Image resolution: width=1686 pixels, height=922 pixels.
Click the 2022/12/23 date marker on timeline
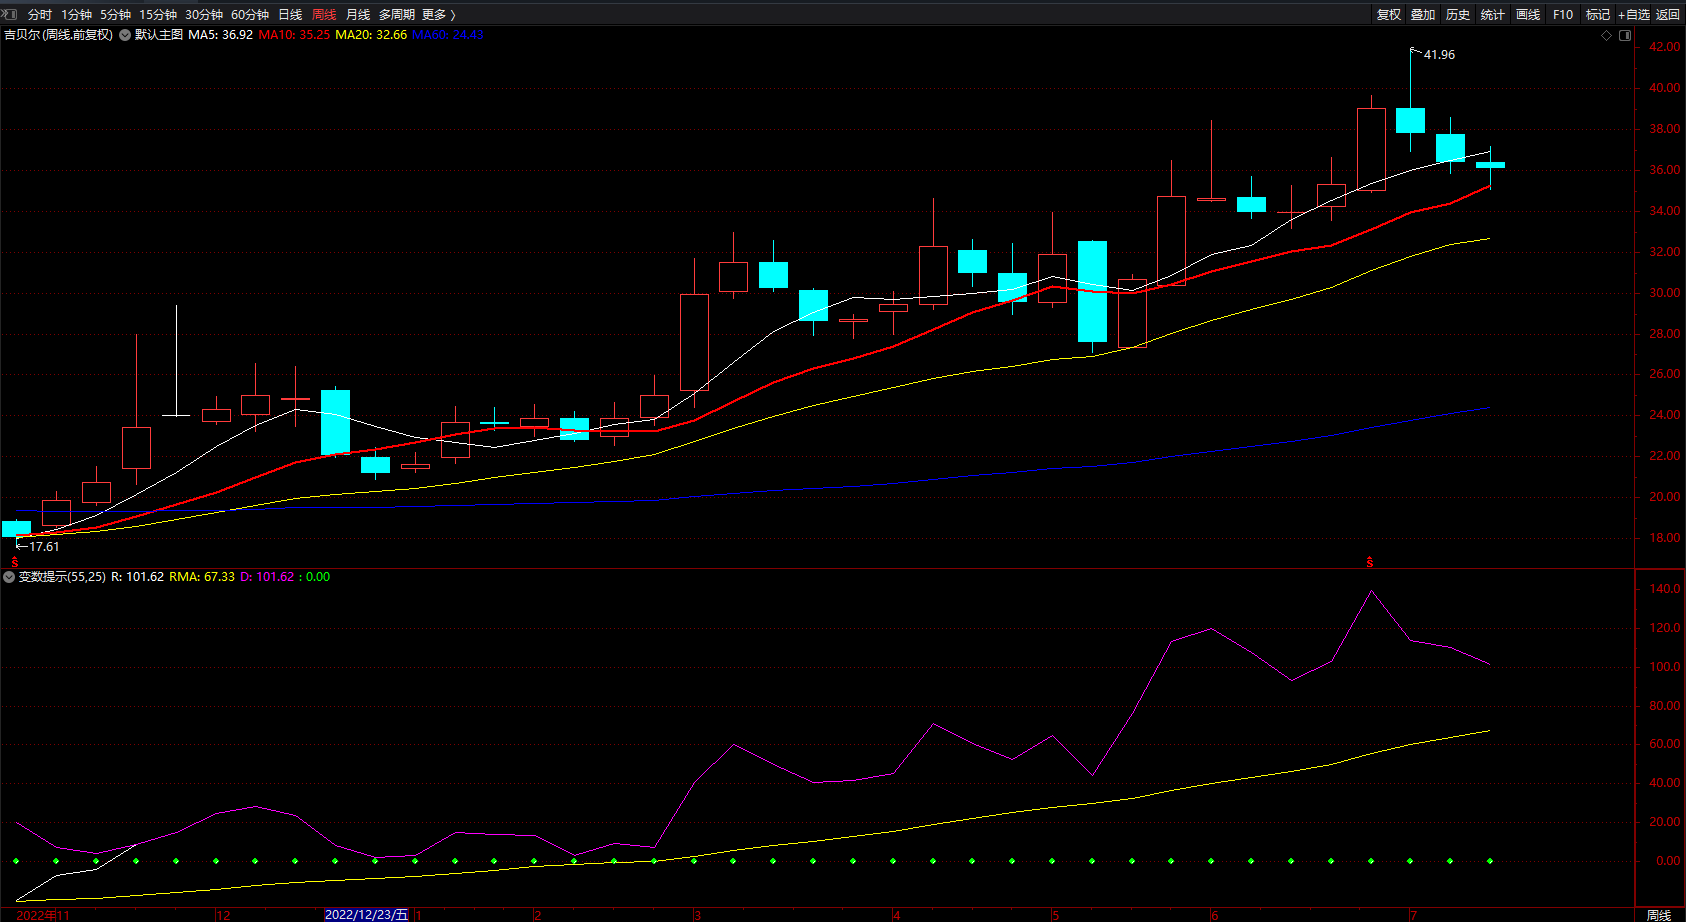[366, 914]
